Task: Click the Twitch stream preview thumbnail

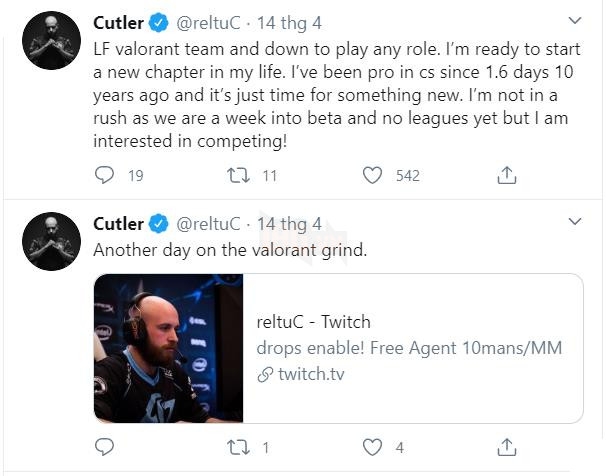Action: 168,348
